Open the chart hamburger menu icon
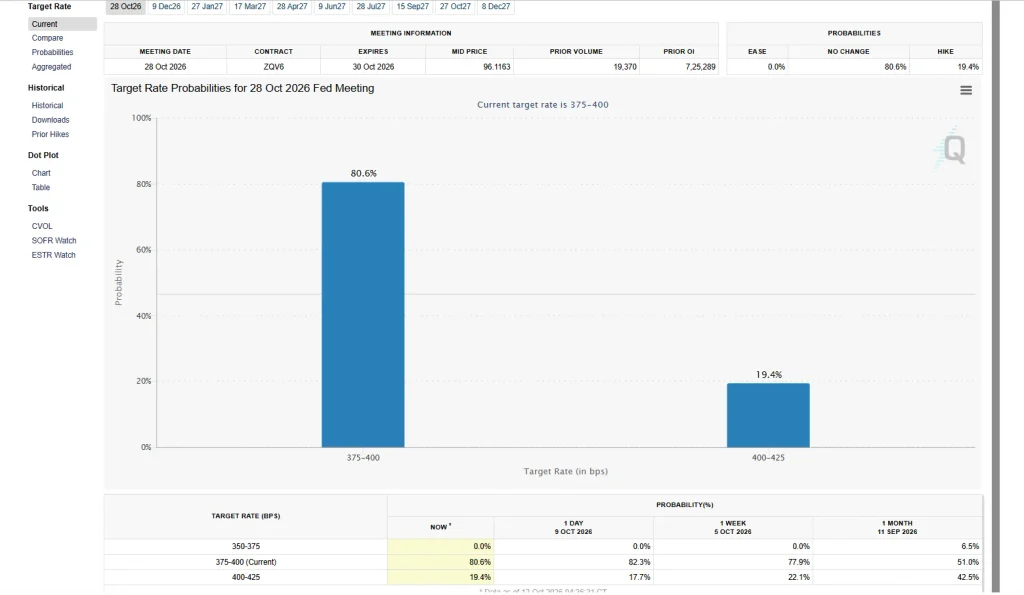The width and height of the screenshot is (1024, 595). tap(966, 91)
